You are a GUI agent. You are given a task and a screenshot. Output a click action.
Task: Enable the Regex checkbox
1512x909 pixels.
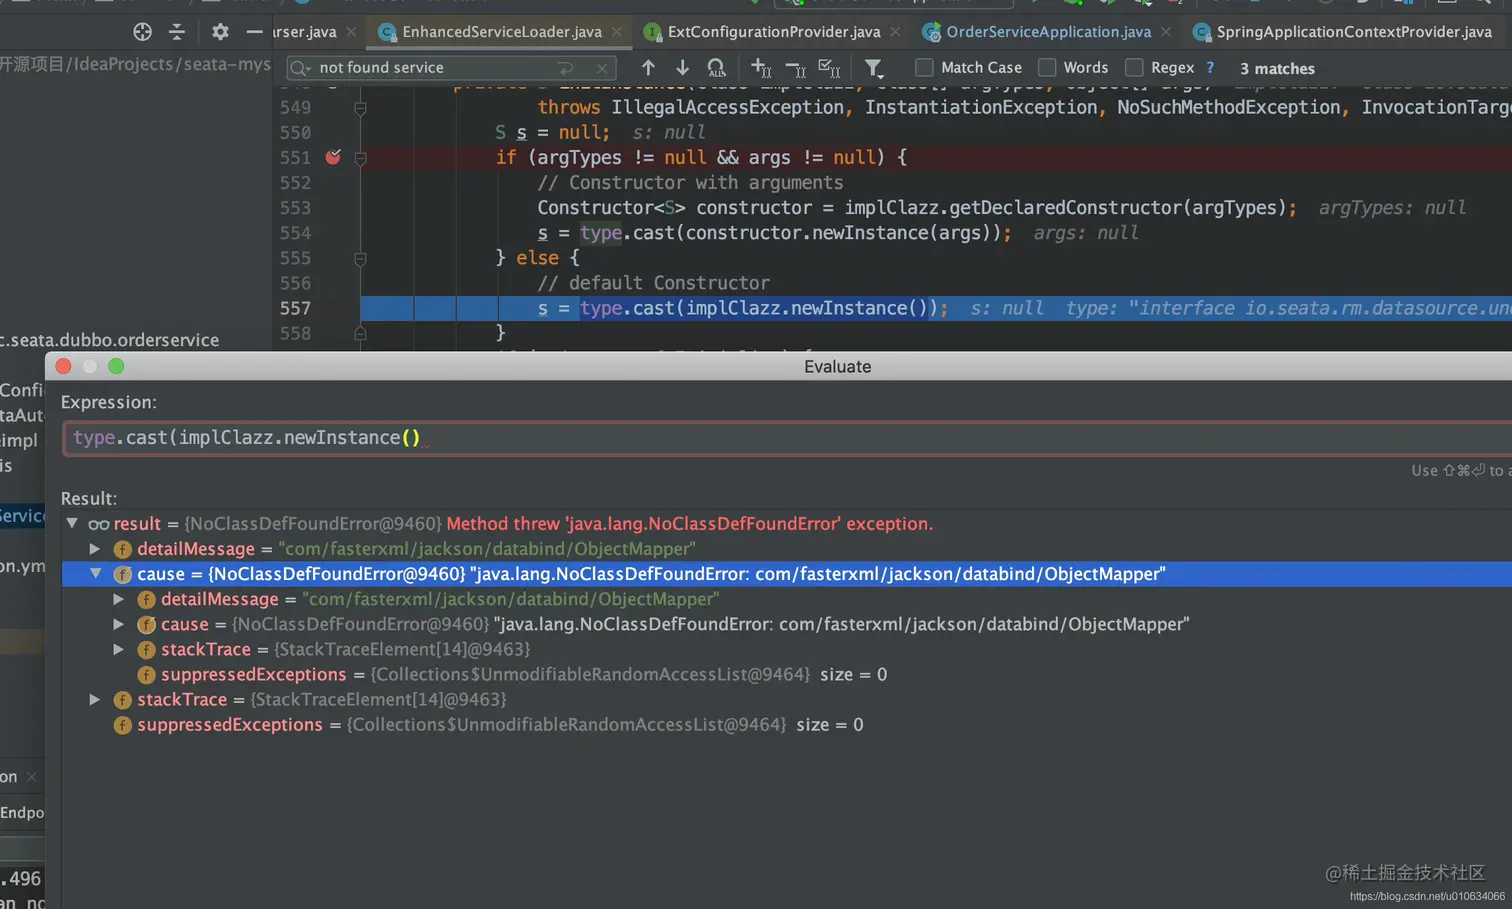1134,67
